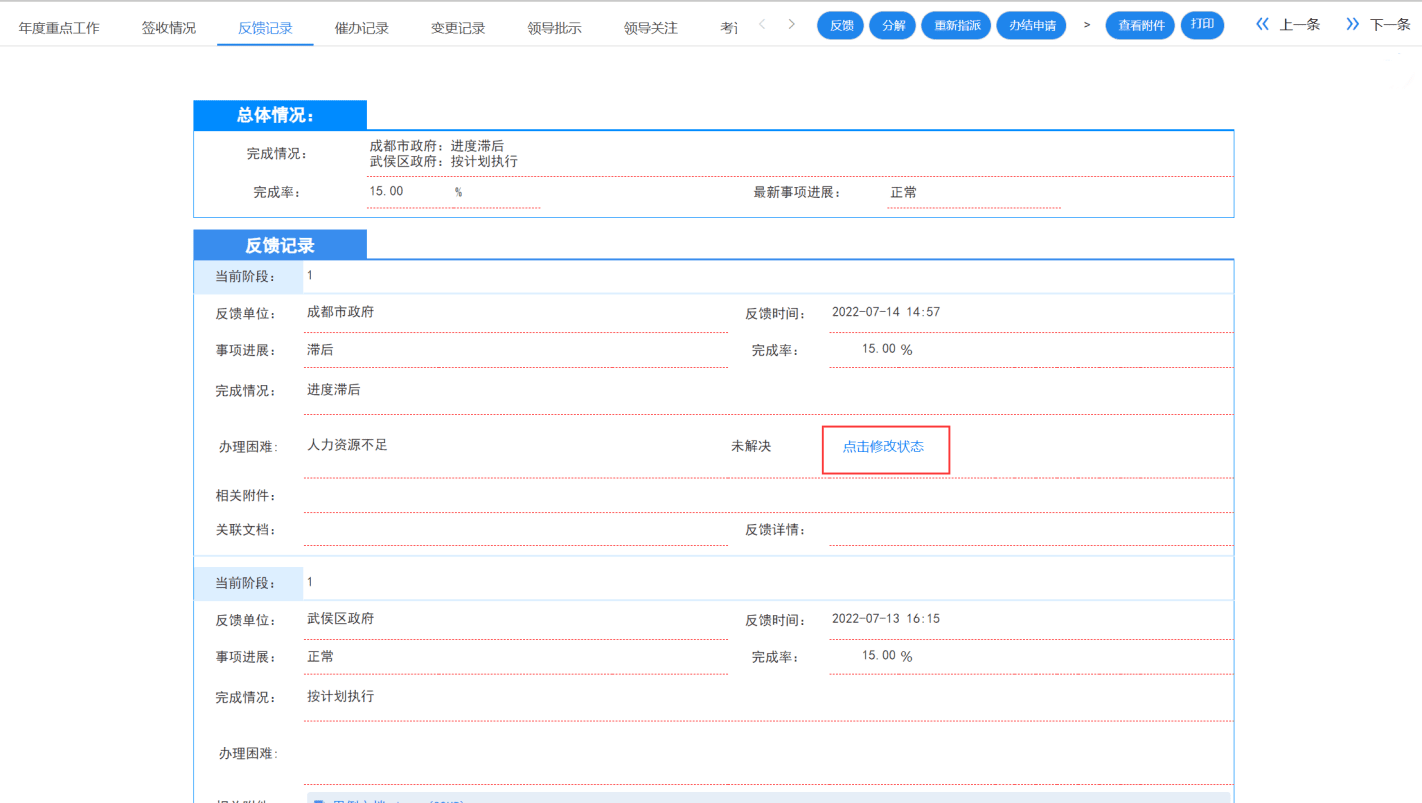Click the 成都市政府：进度滞后 summary line
Image resolution: width=1422 pixels, height=803 pixels.
[x=436, y=146]
